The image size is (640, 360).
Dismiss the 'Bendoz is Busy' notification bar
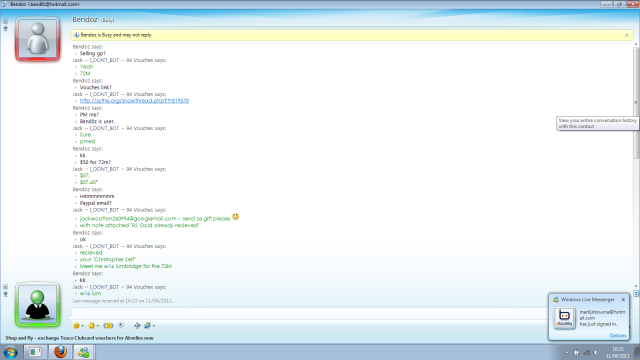(627, 36)
